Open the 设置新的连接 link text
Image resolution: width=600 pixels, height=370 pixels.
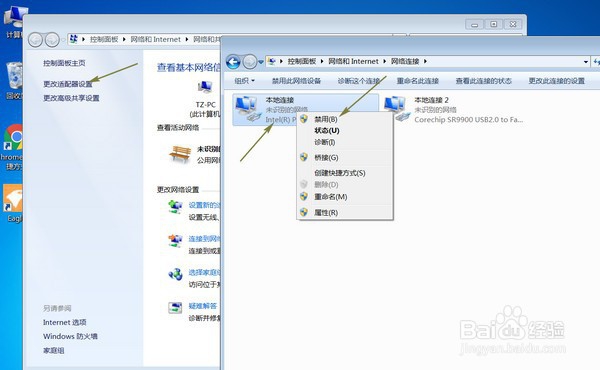point(204,205)
